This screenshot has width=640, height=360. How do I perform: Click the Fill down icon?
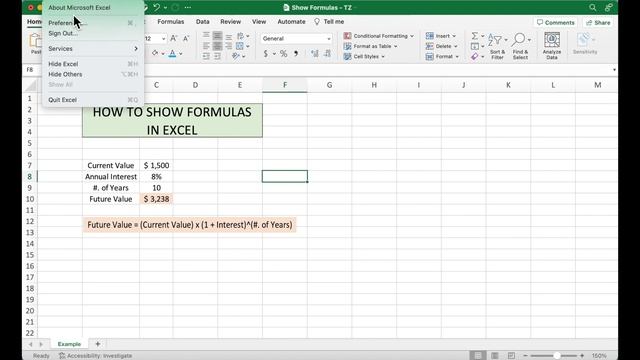pyautogui.click(x=475, y=46)
